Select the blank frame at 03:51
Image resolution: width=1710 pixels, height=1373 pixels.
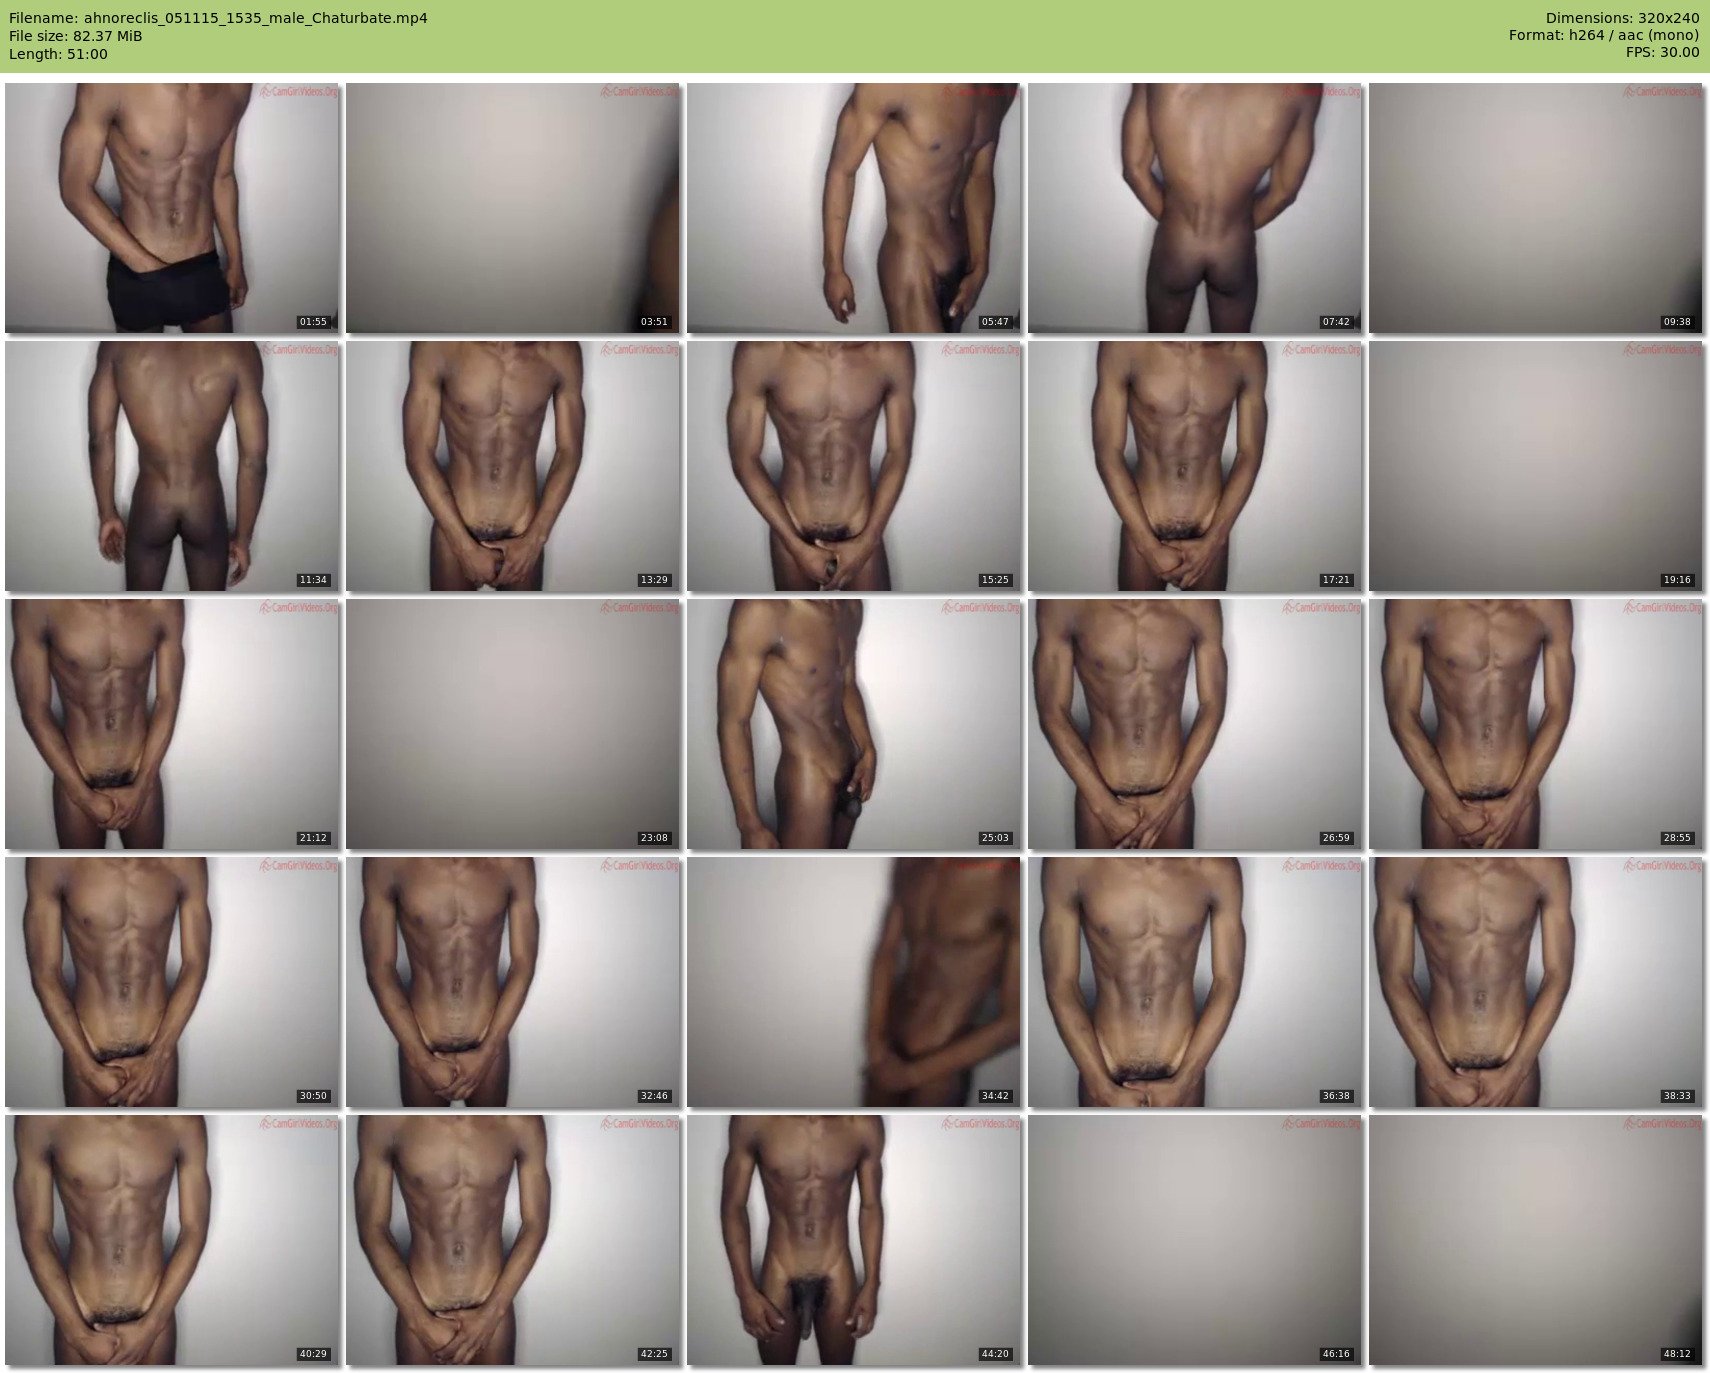pyautogui.click(x=513, y=208)
